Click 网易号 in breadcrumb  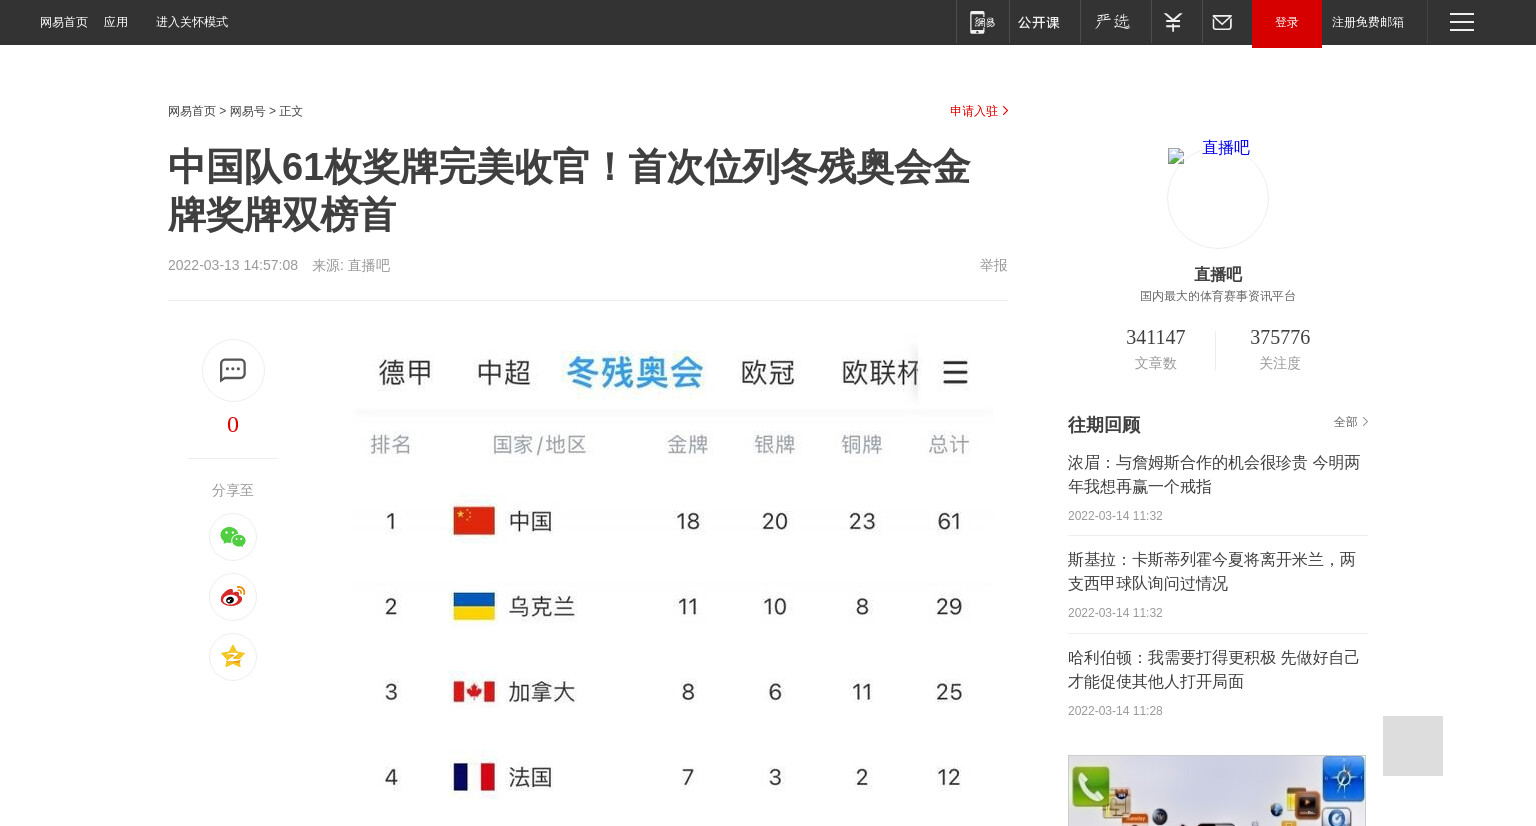pyautogui.click(x=248, y=111)
